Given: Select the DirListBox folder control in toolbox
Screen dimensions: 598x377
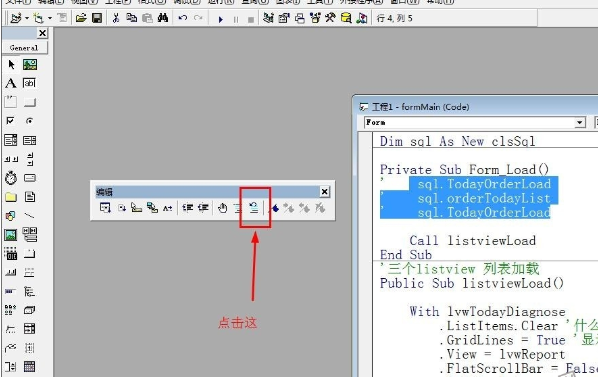Looking at the screenshot, I should (x=11, y=197).
